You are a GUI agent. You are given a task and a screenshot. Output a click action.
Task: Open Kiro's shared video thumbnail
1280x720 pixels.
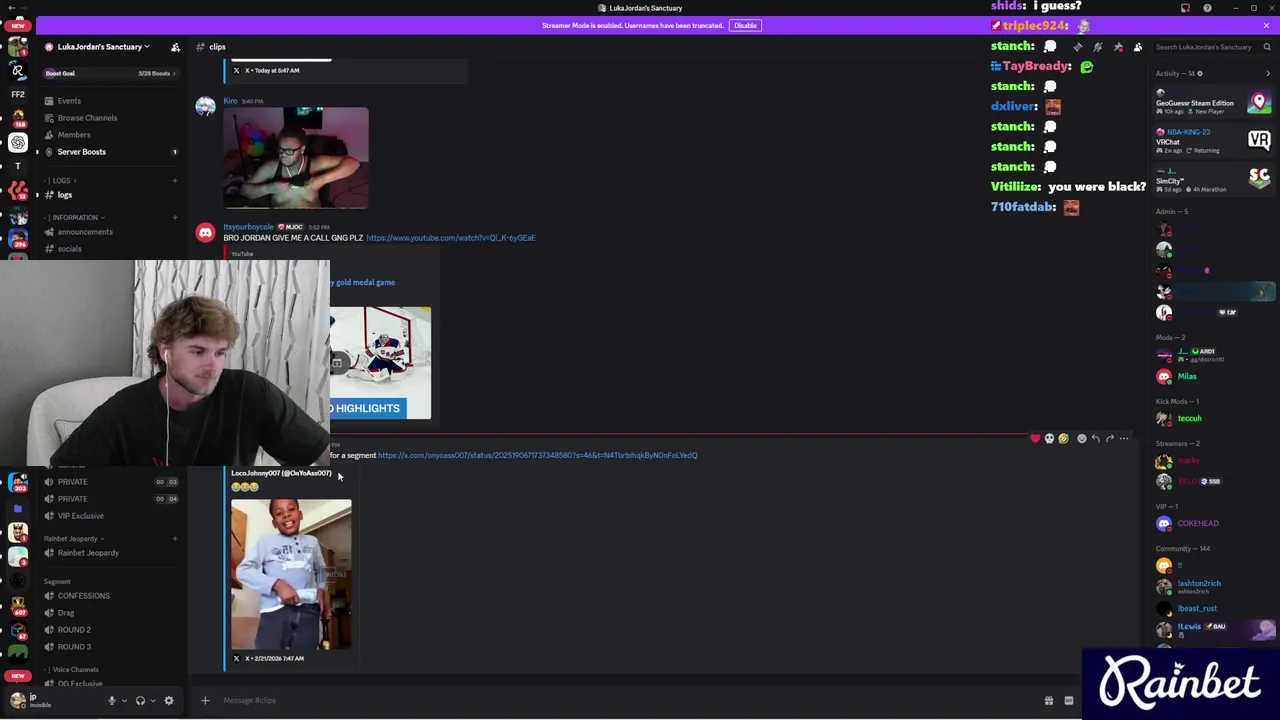[x=296, y=157]
